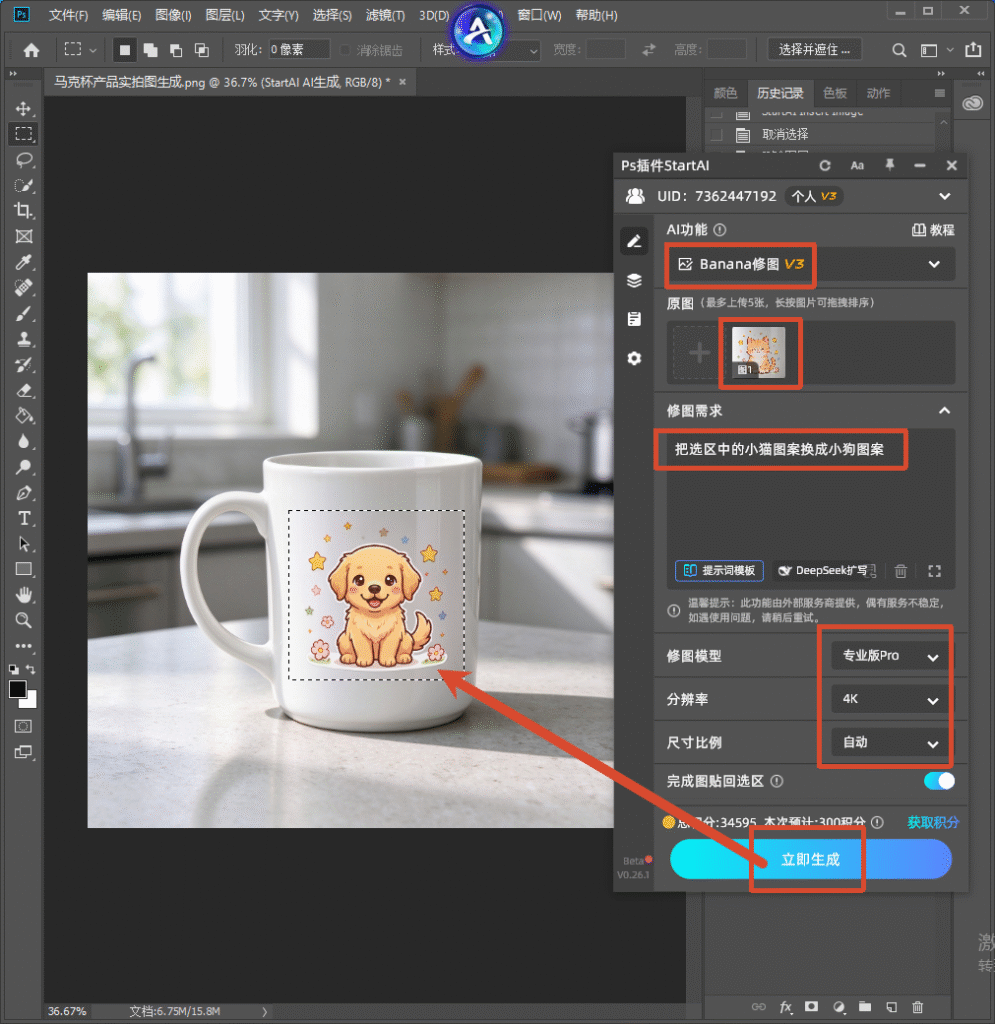Select the Blur tool

coord(24,441)
